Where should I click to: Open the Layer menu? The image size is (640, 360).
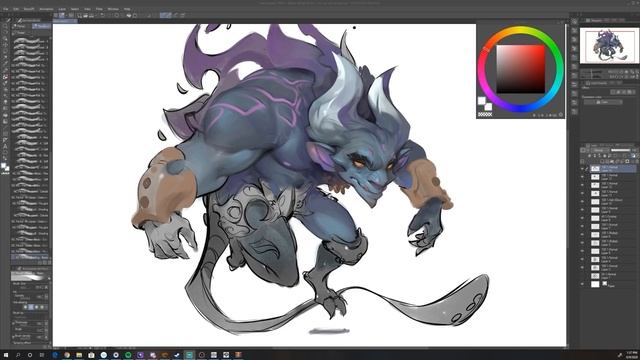point(62,9)
